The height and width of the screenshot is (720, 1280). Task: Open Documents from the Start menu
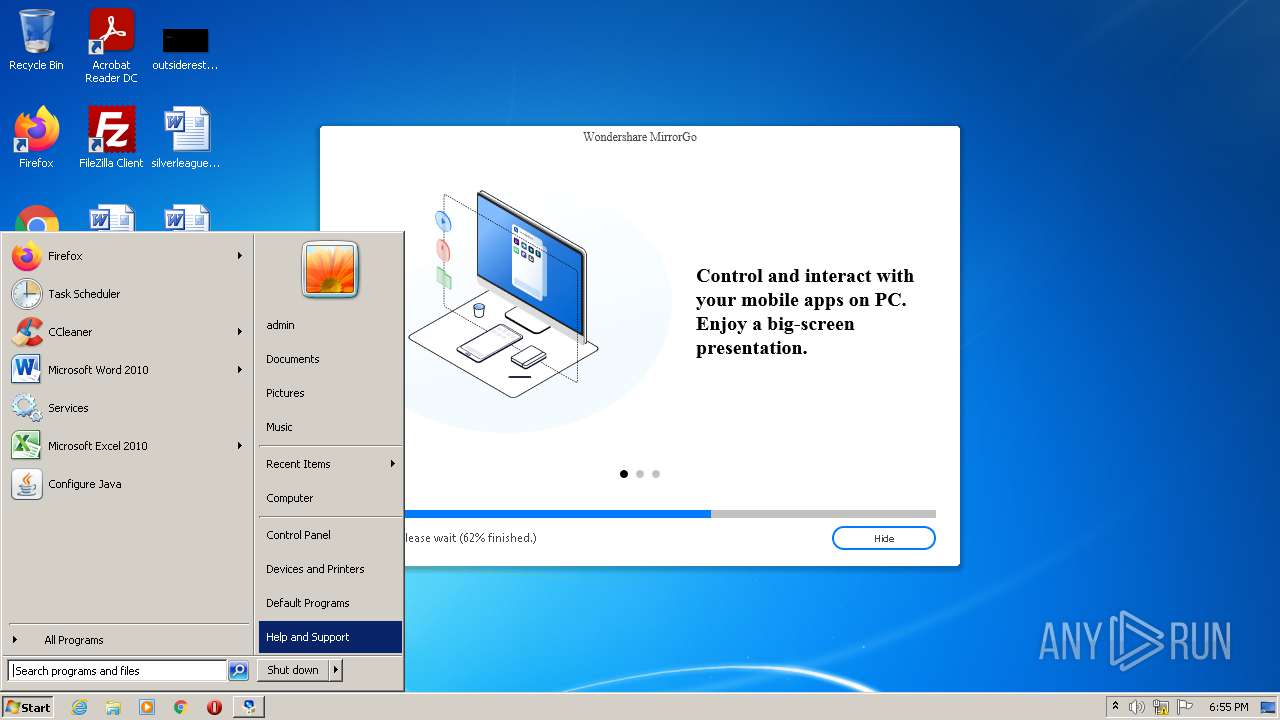[330, 359]
